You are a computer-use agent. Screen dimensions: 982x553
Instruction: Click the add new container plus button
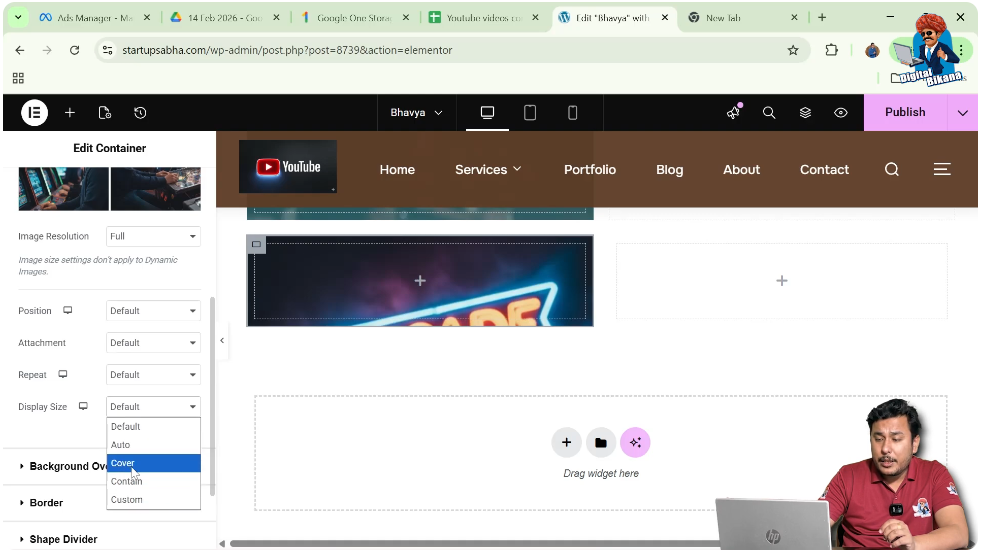pyautogui.click(x=566, y=443)
